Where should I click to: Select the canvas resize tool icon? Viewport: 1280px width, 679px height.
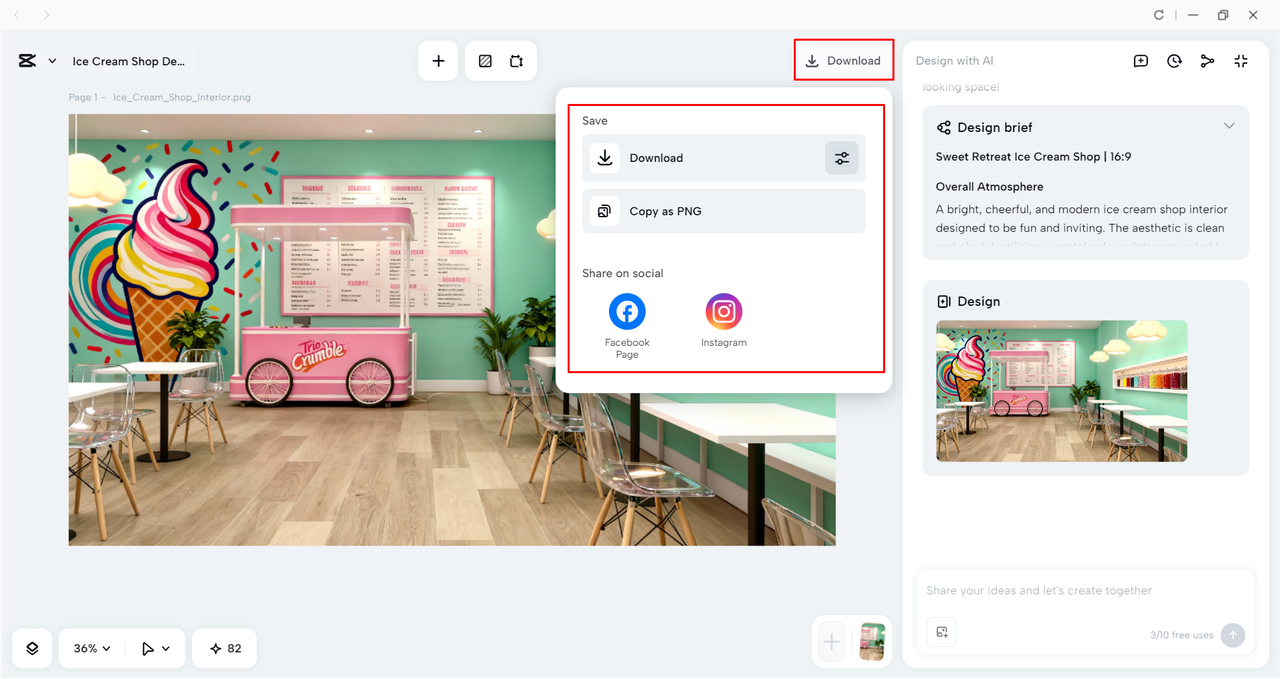pos(516,61)
